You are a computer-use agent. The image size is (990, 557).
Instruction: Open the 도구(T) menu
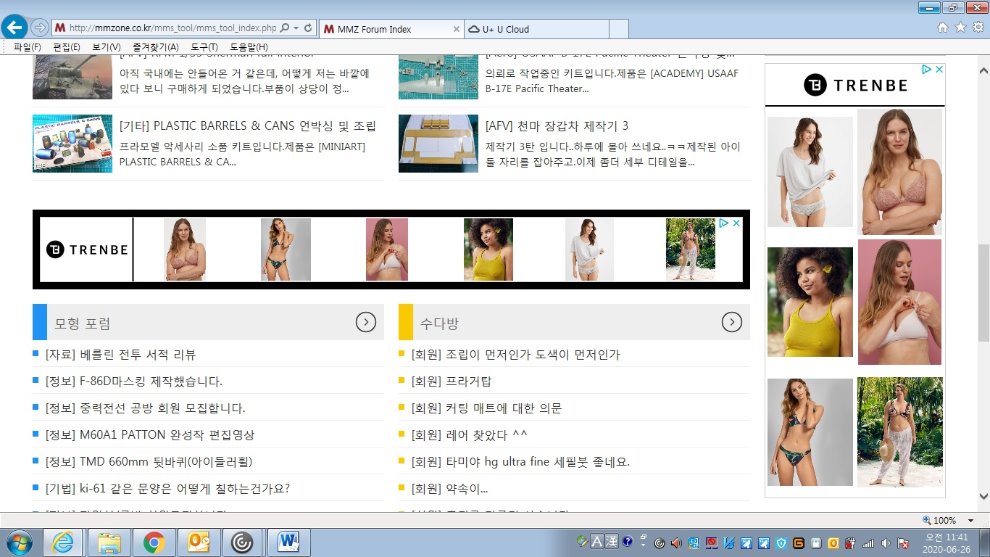pyautogui.click(x=204, y=47)
